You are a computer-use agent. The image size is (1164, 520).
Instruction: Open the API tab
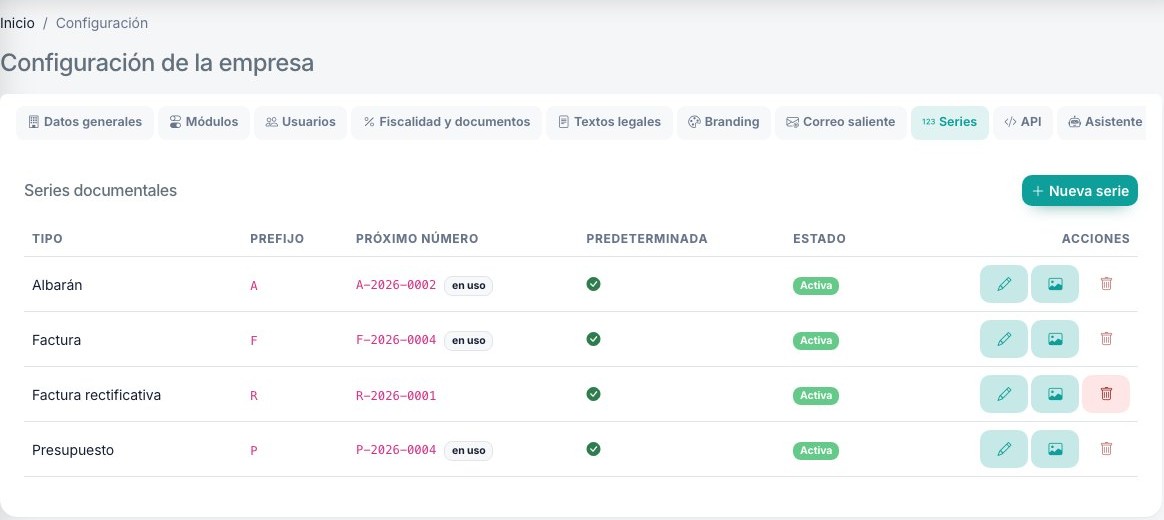tap(1023, 122)
